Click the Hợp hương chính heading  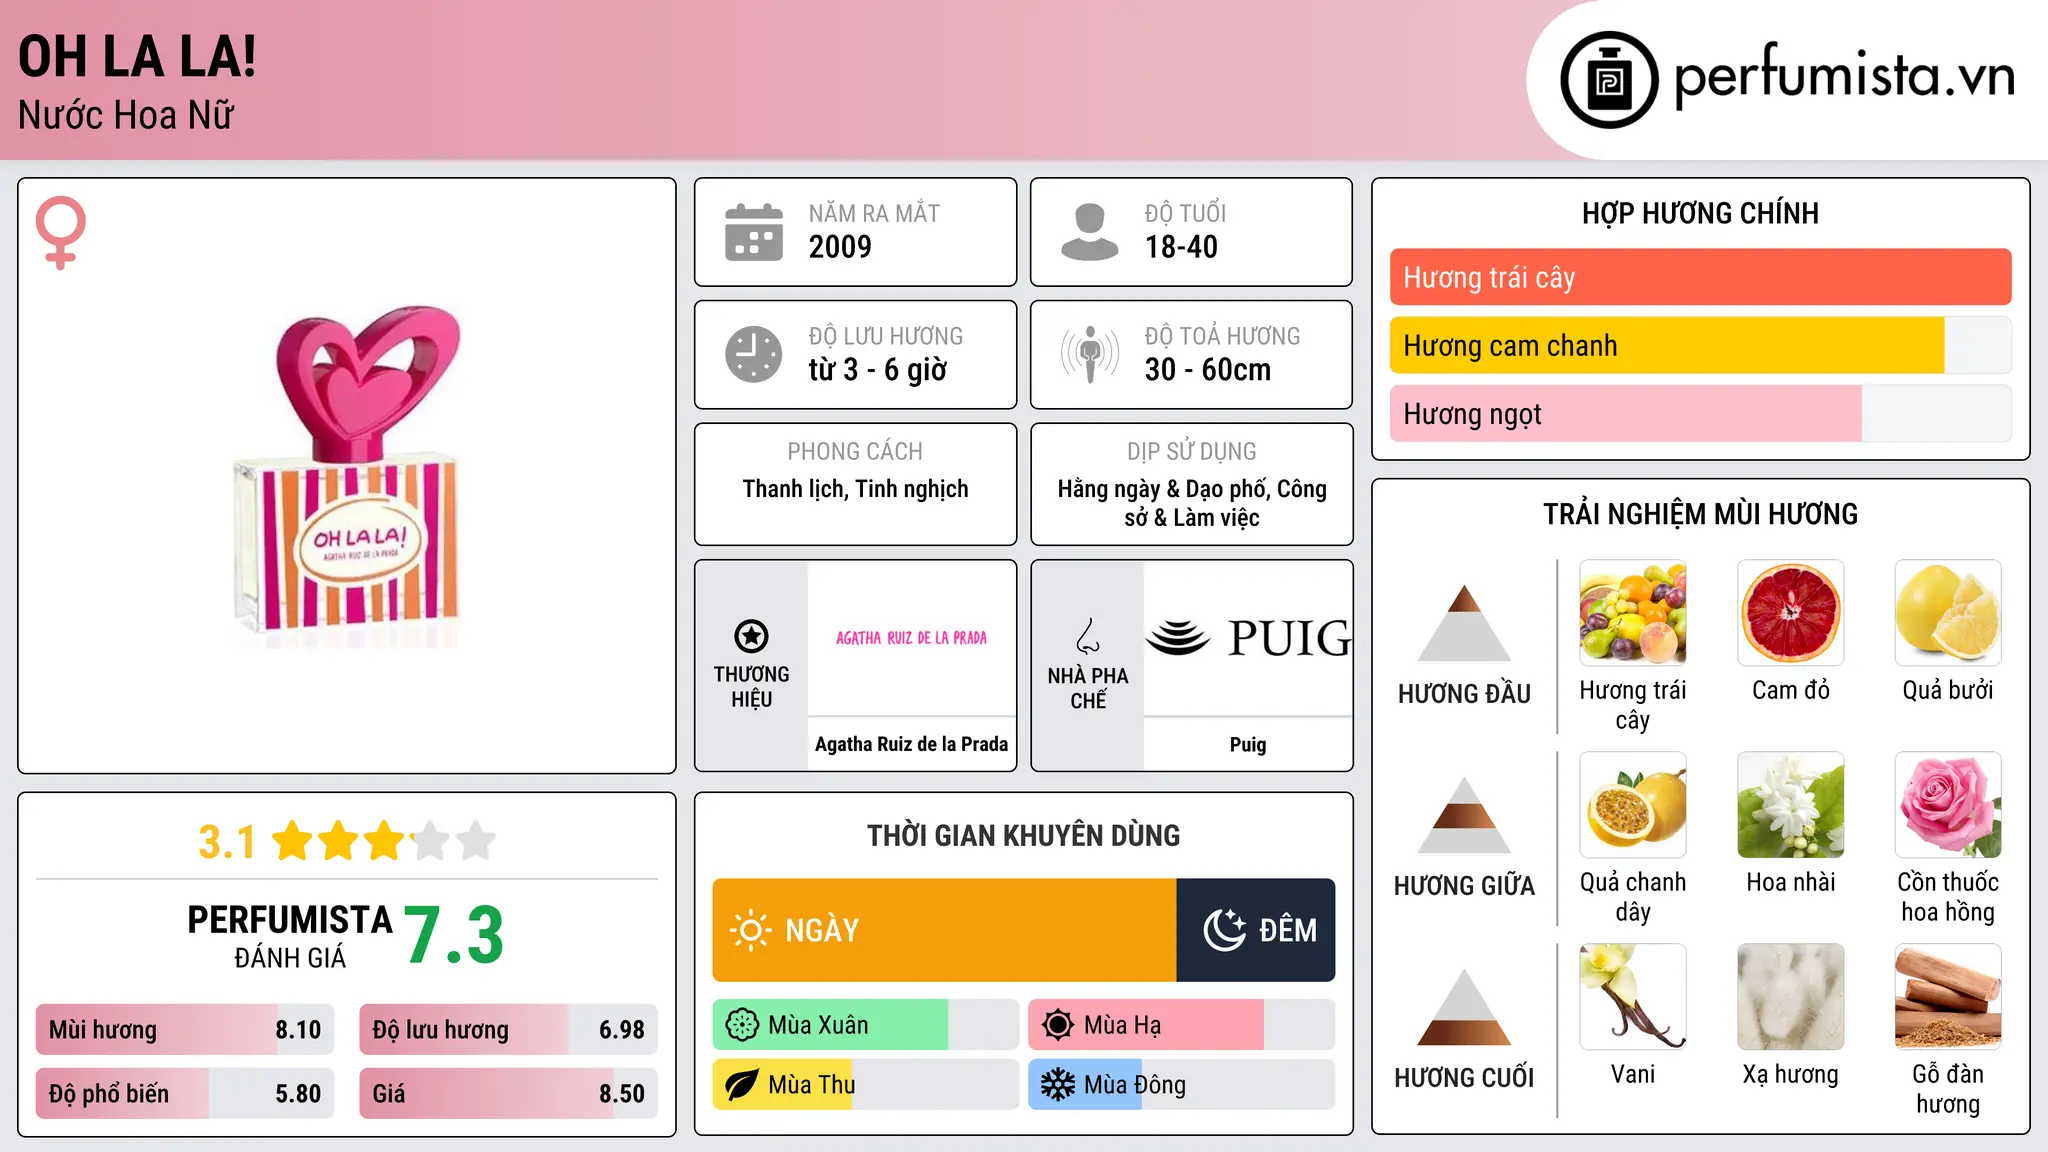point(1700,213)
